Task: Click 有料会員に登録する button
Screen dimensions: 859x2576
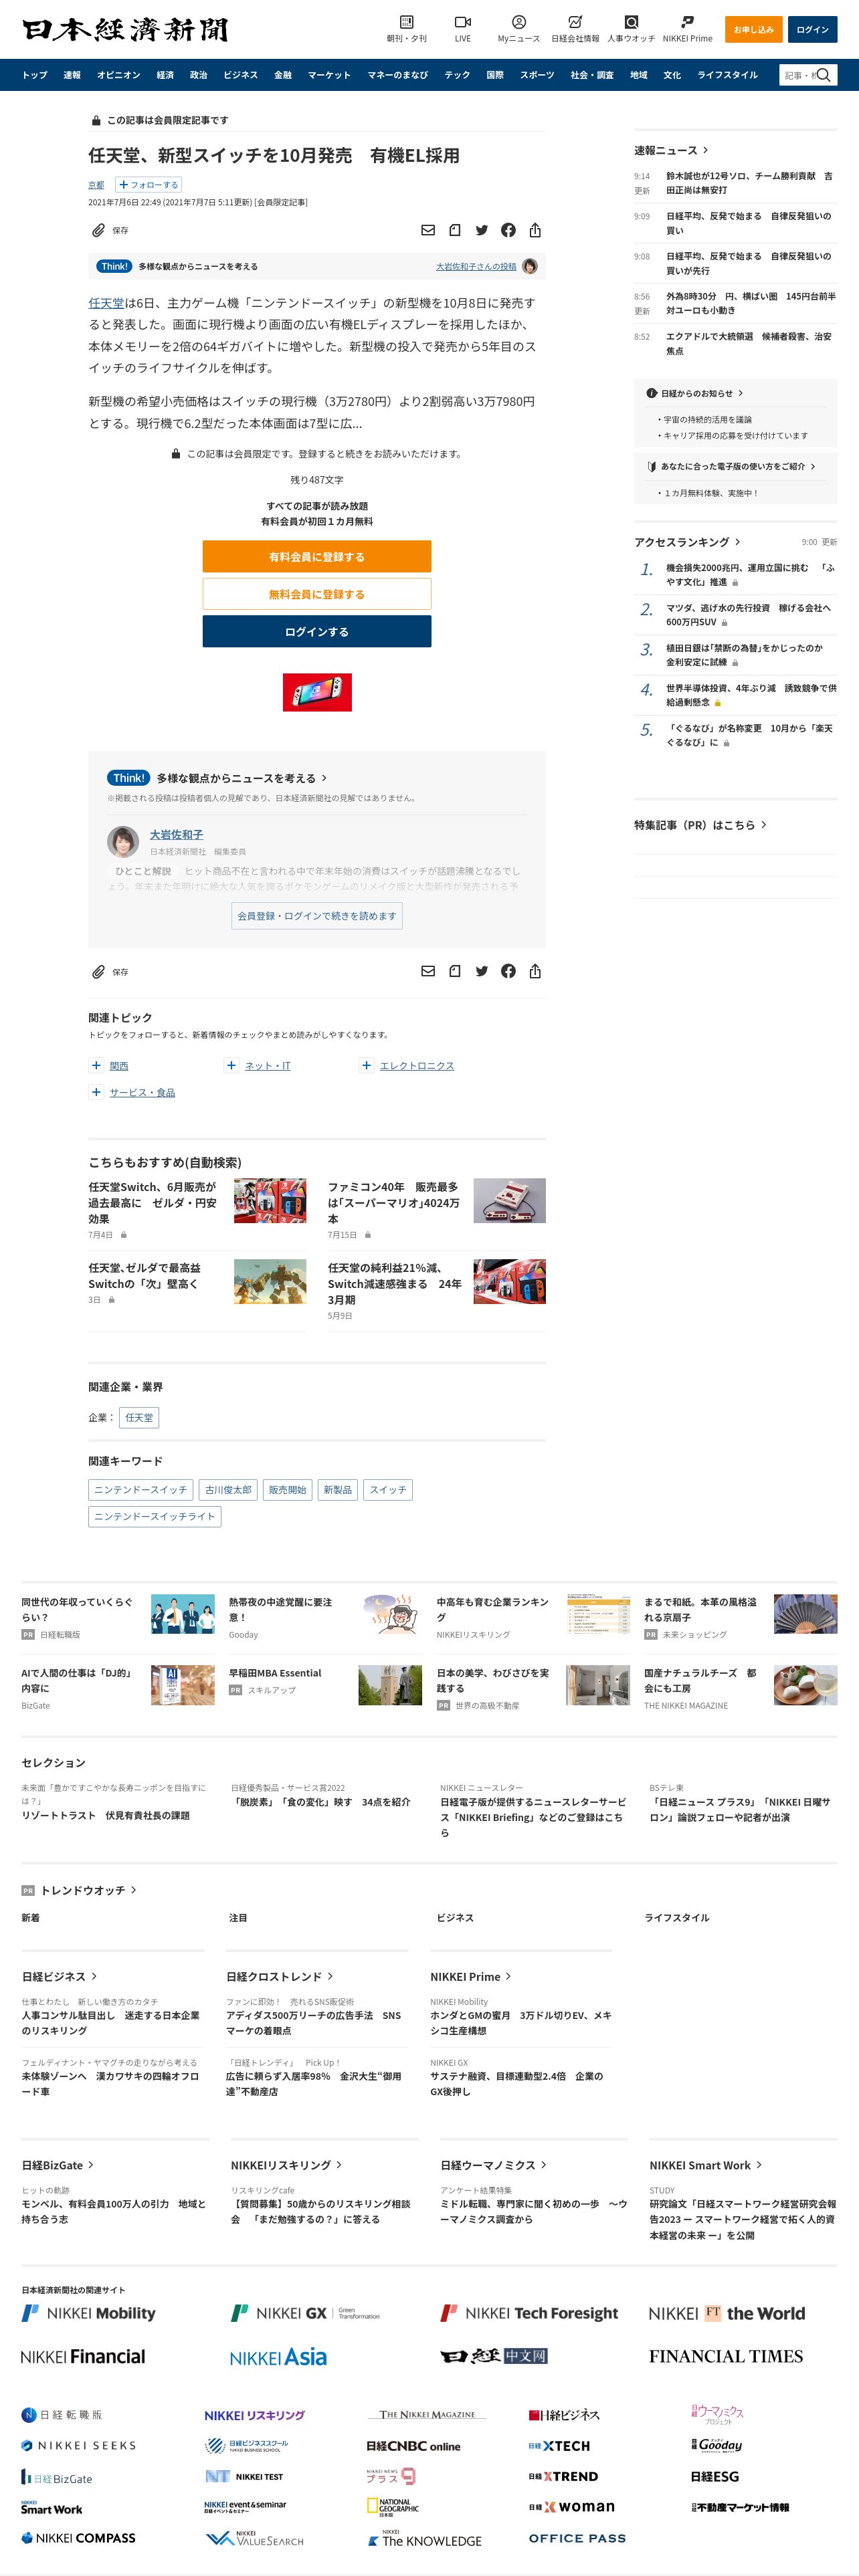Action: 317,557
